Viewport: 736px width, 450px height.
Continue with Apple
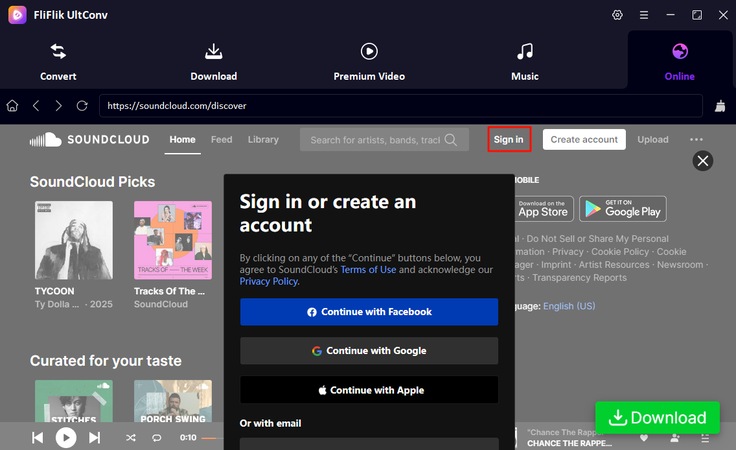[x=369, y=390]
